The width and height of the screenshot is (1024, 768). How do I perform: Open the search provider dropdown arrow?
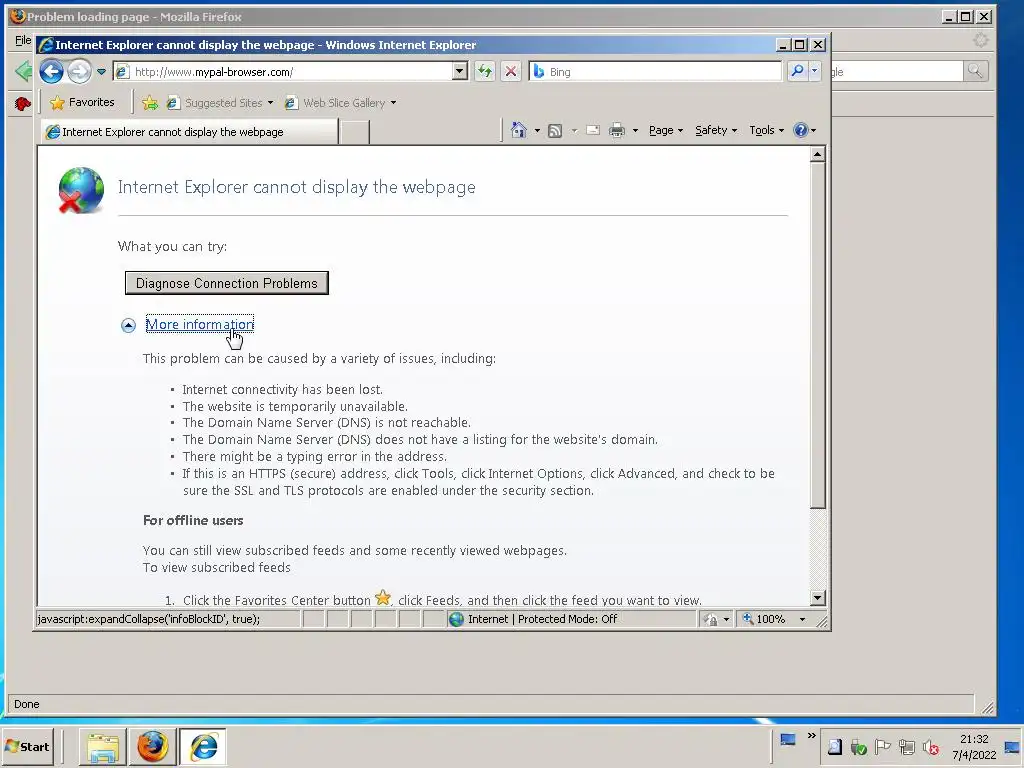coord(814,71)
